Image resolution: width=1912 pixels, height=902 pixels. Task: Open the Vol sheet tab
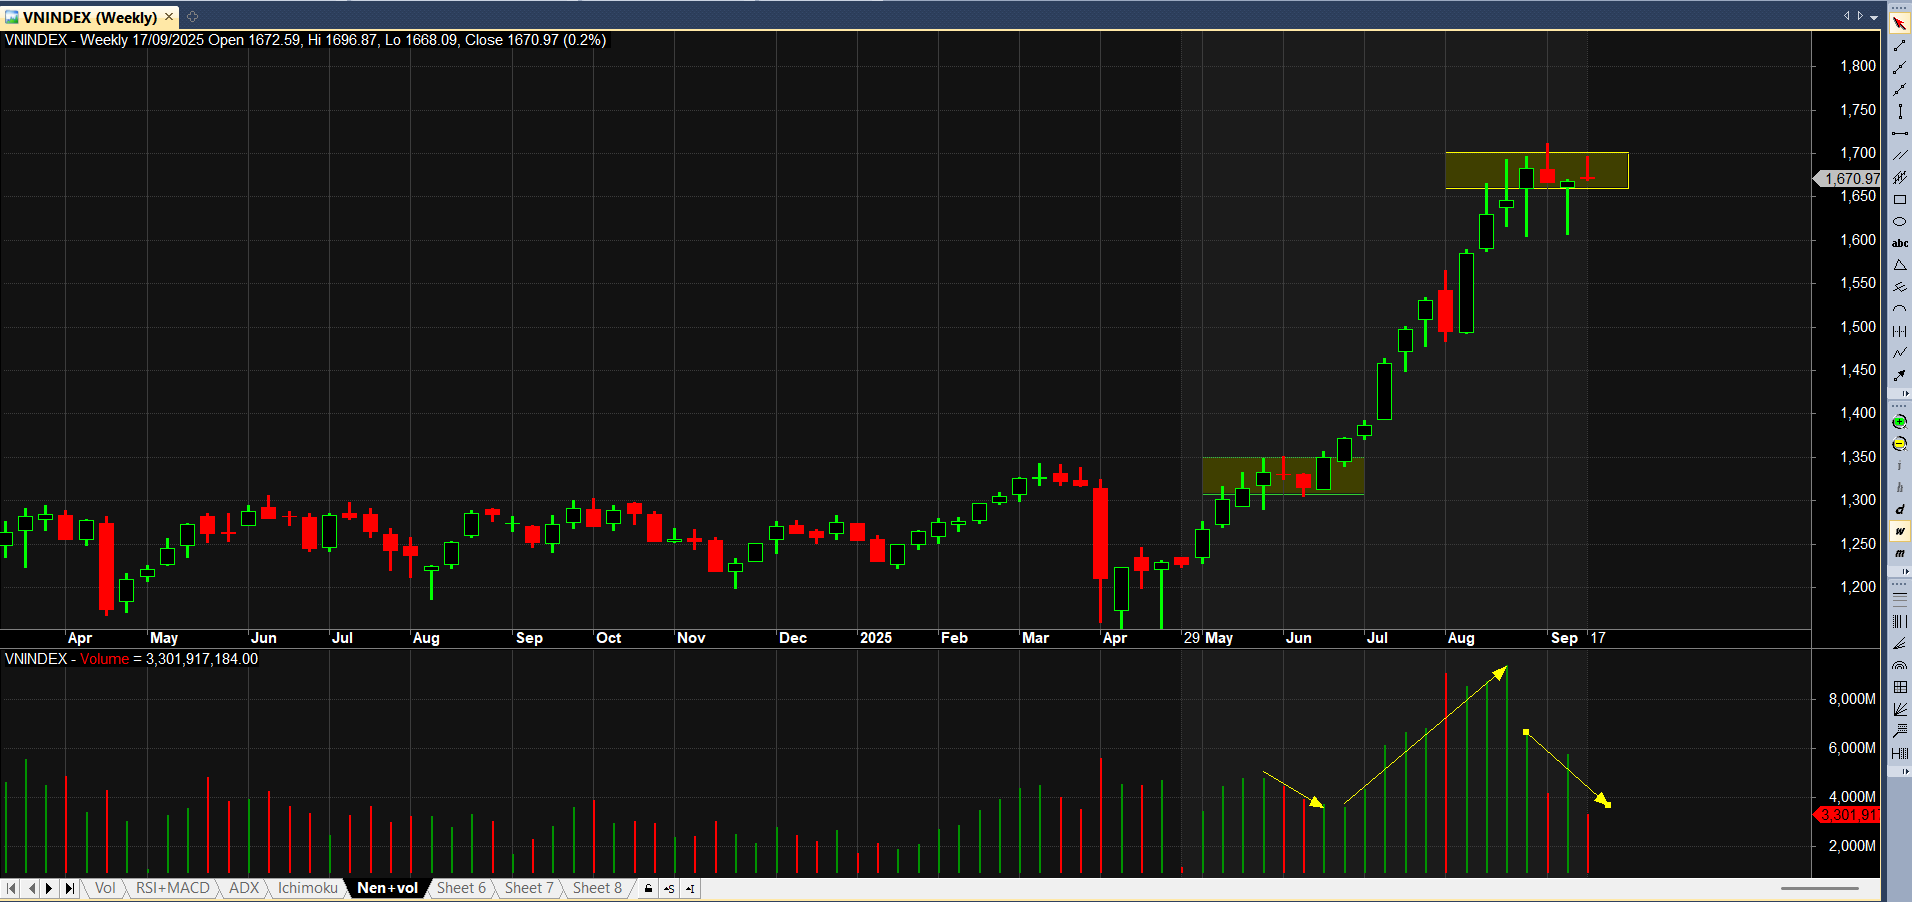tap(105, 888)
